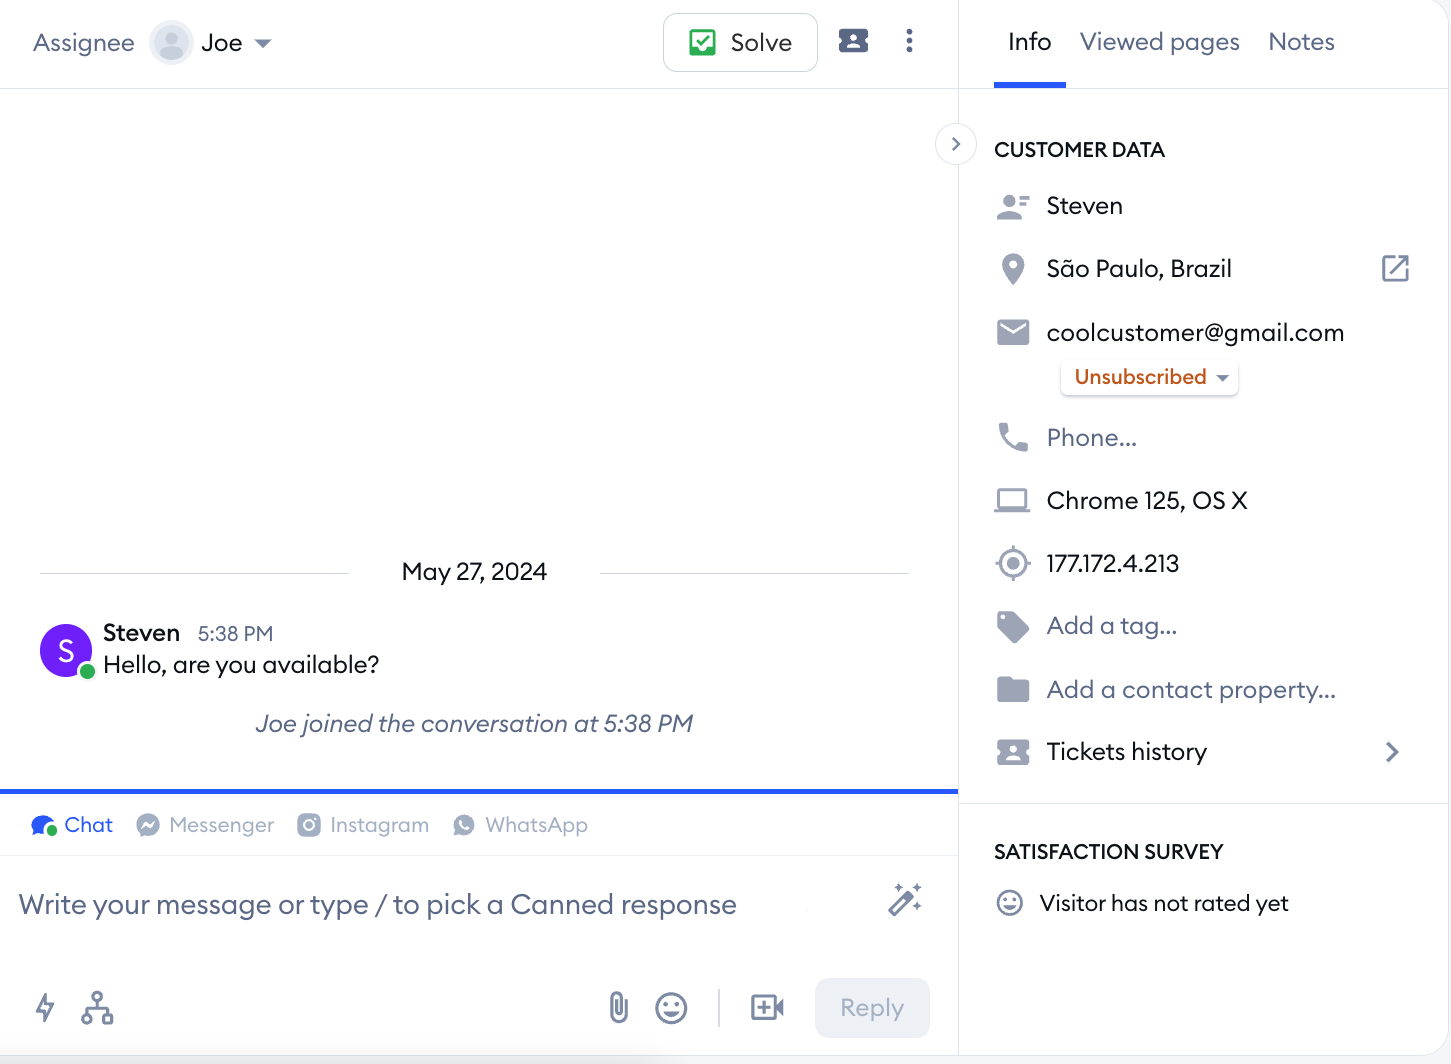The width and height of the screenshot is (1451, 1064).
Task: Click the sender name Steven in the chat
Action: [x=141, y=633]
